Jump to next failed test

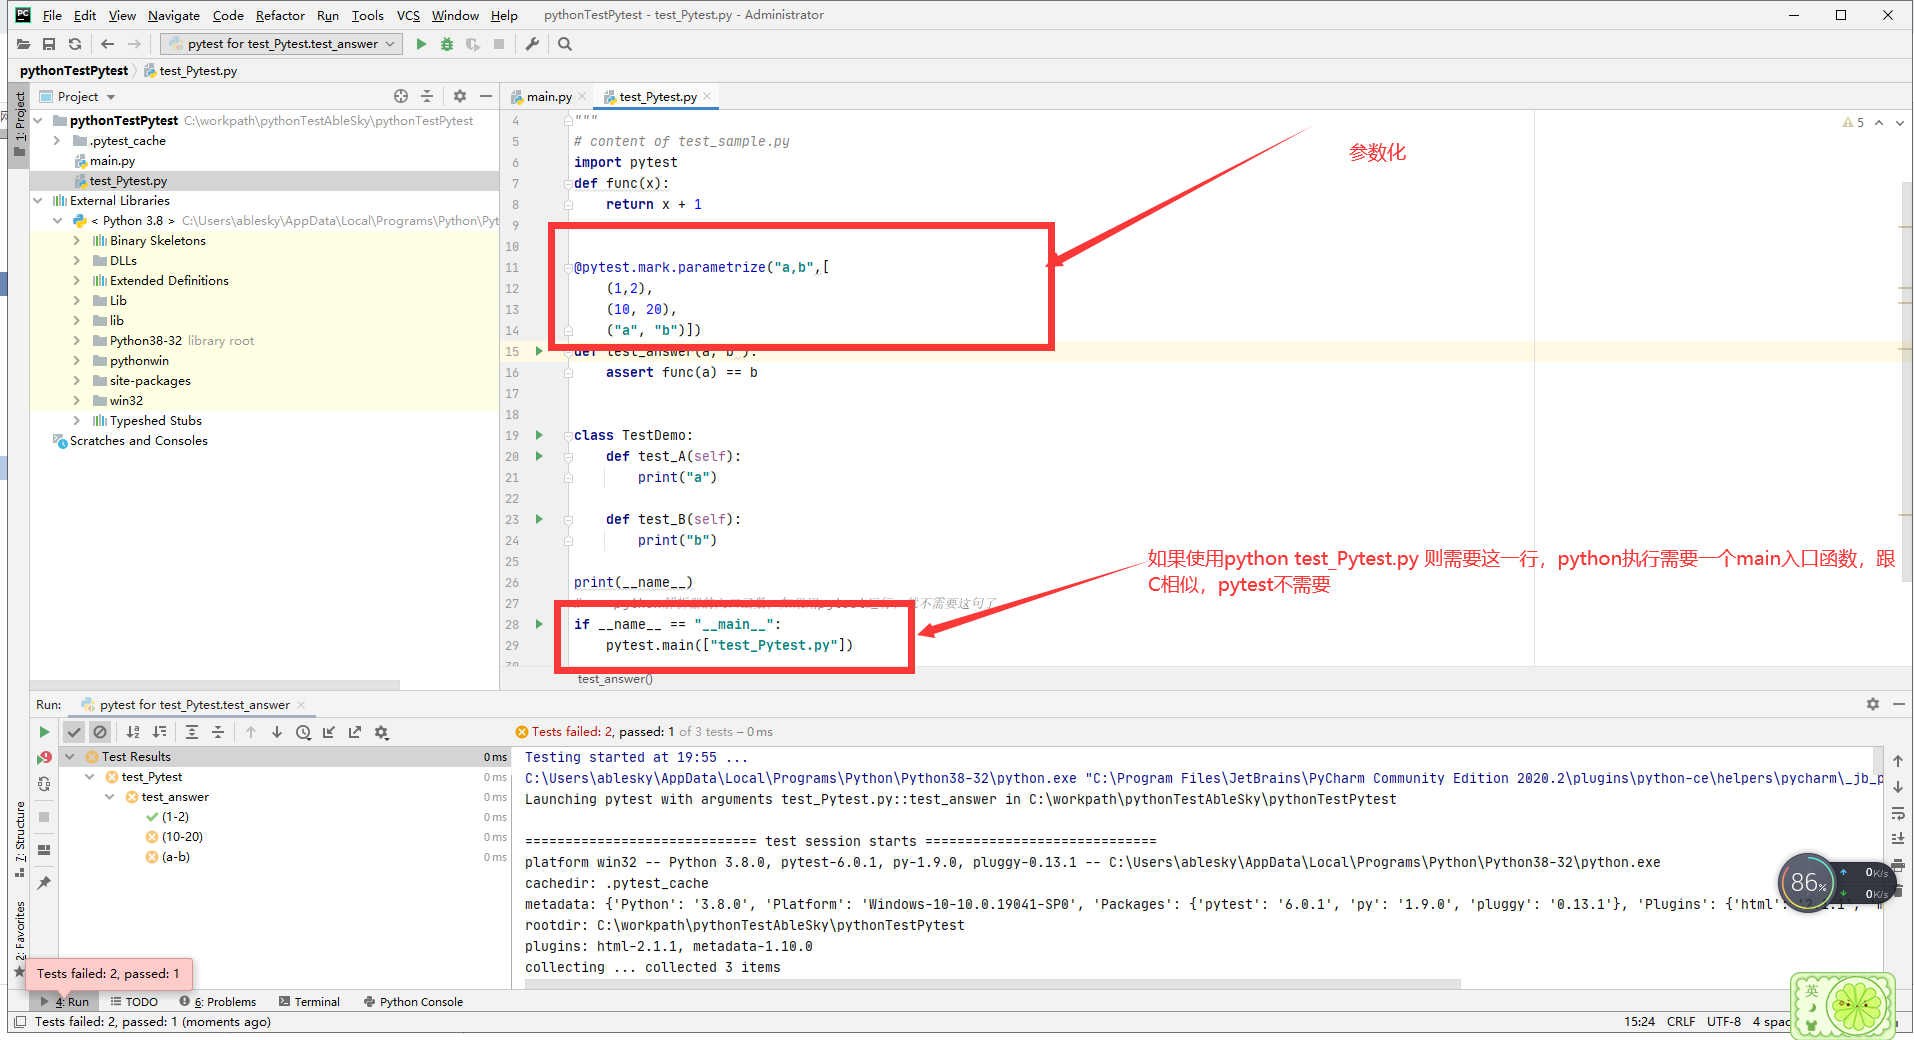point(277,732)
